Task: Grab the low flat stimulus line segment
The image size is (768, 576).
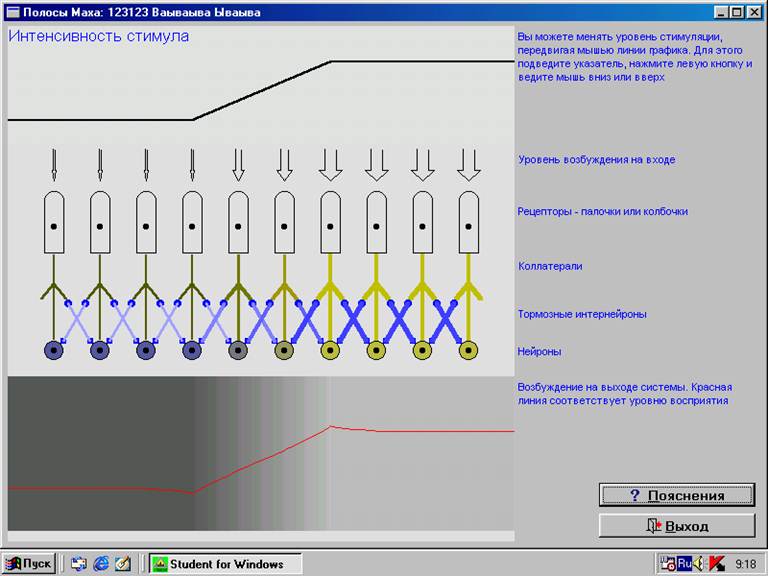Action: [x=100, y=120]
